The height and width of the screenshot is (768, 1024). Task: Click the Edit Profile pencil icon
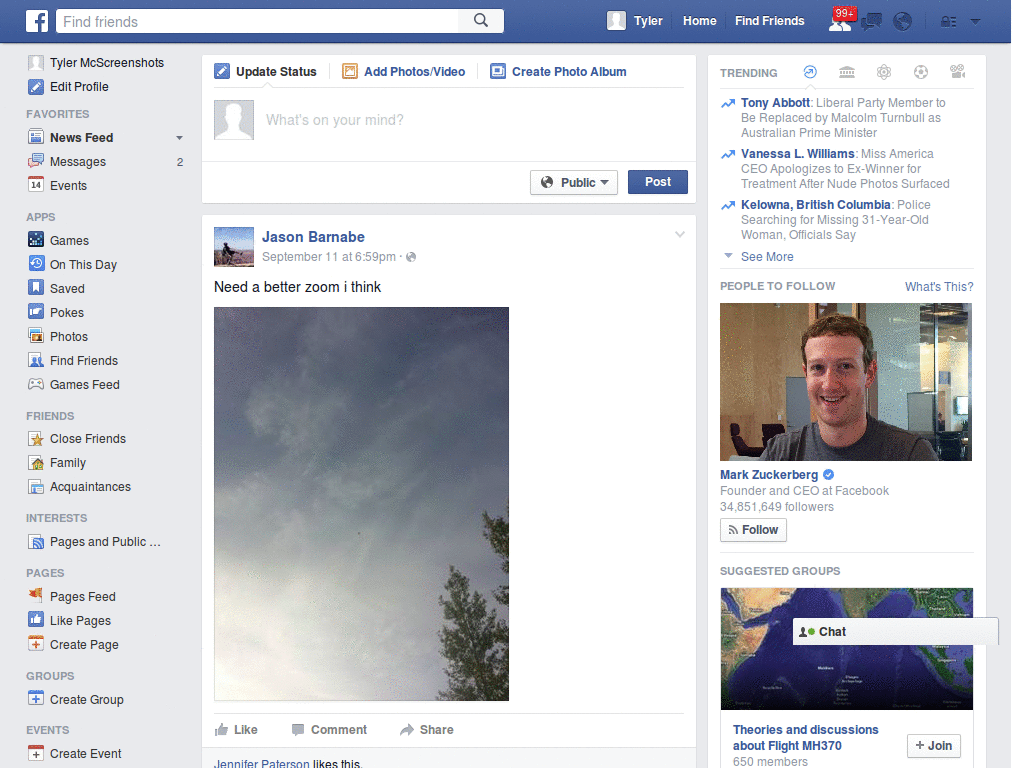[36, 86]
